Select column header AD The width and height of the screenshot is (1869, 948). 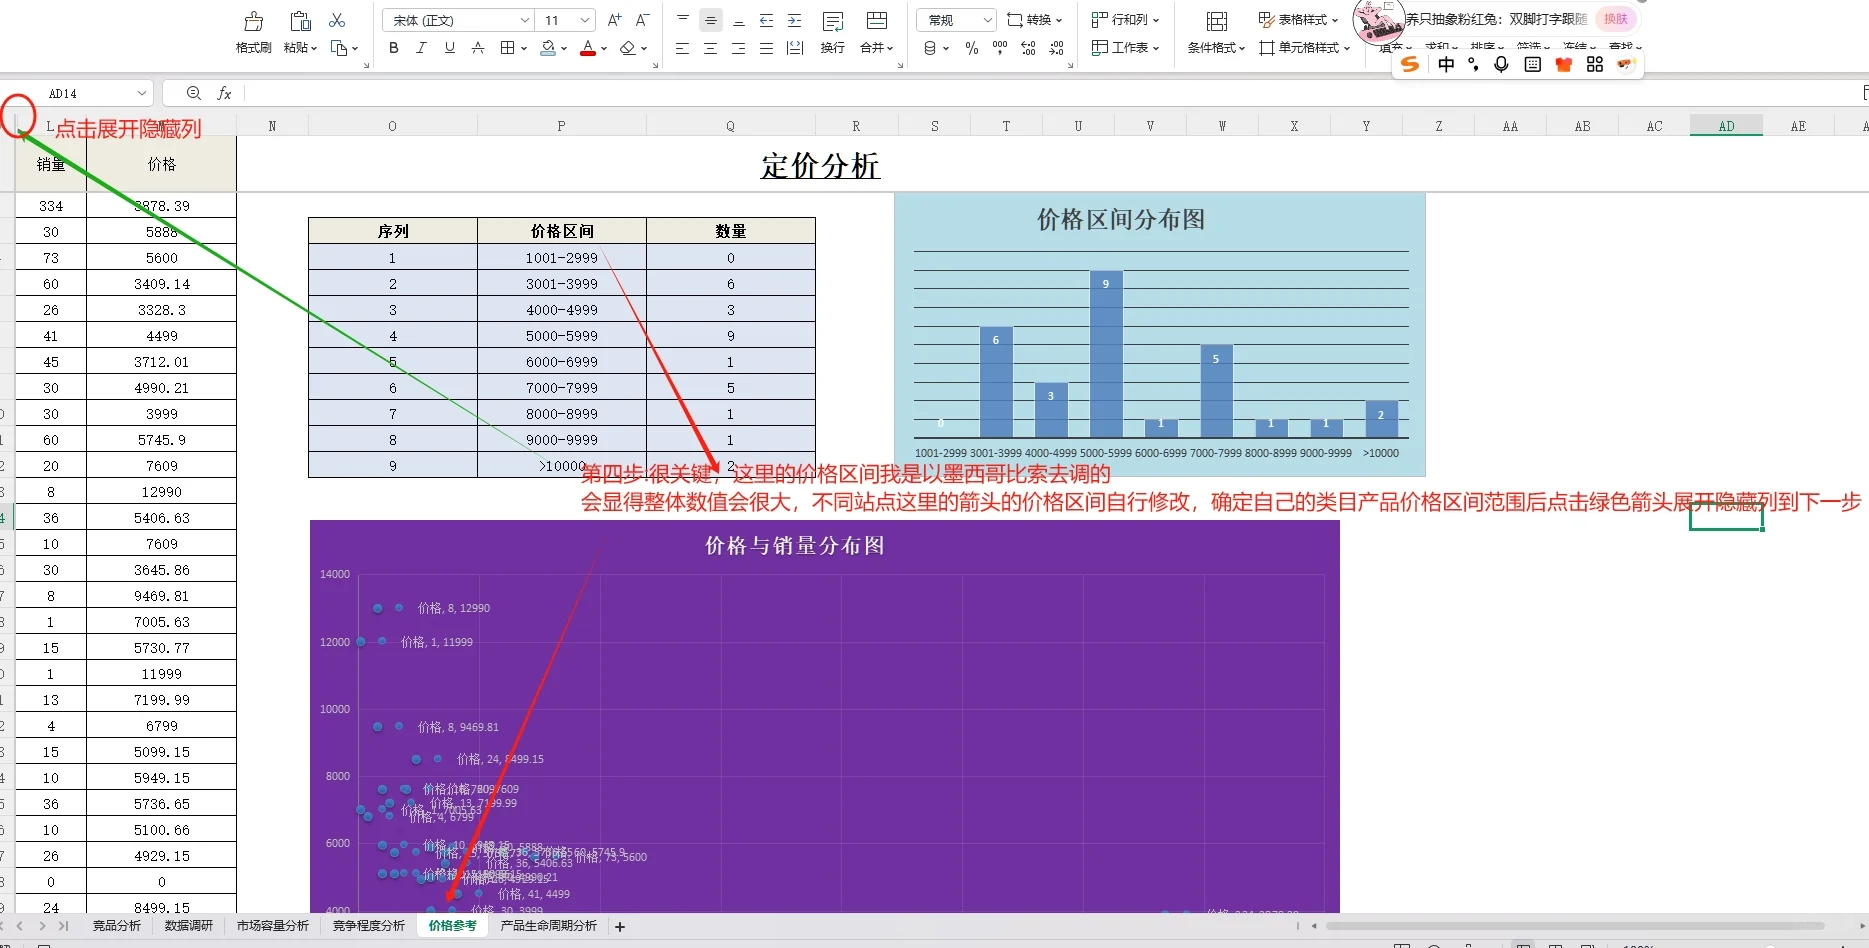(1726, 126)
